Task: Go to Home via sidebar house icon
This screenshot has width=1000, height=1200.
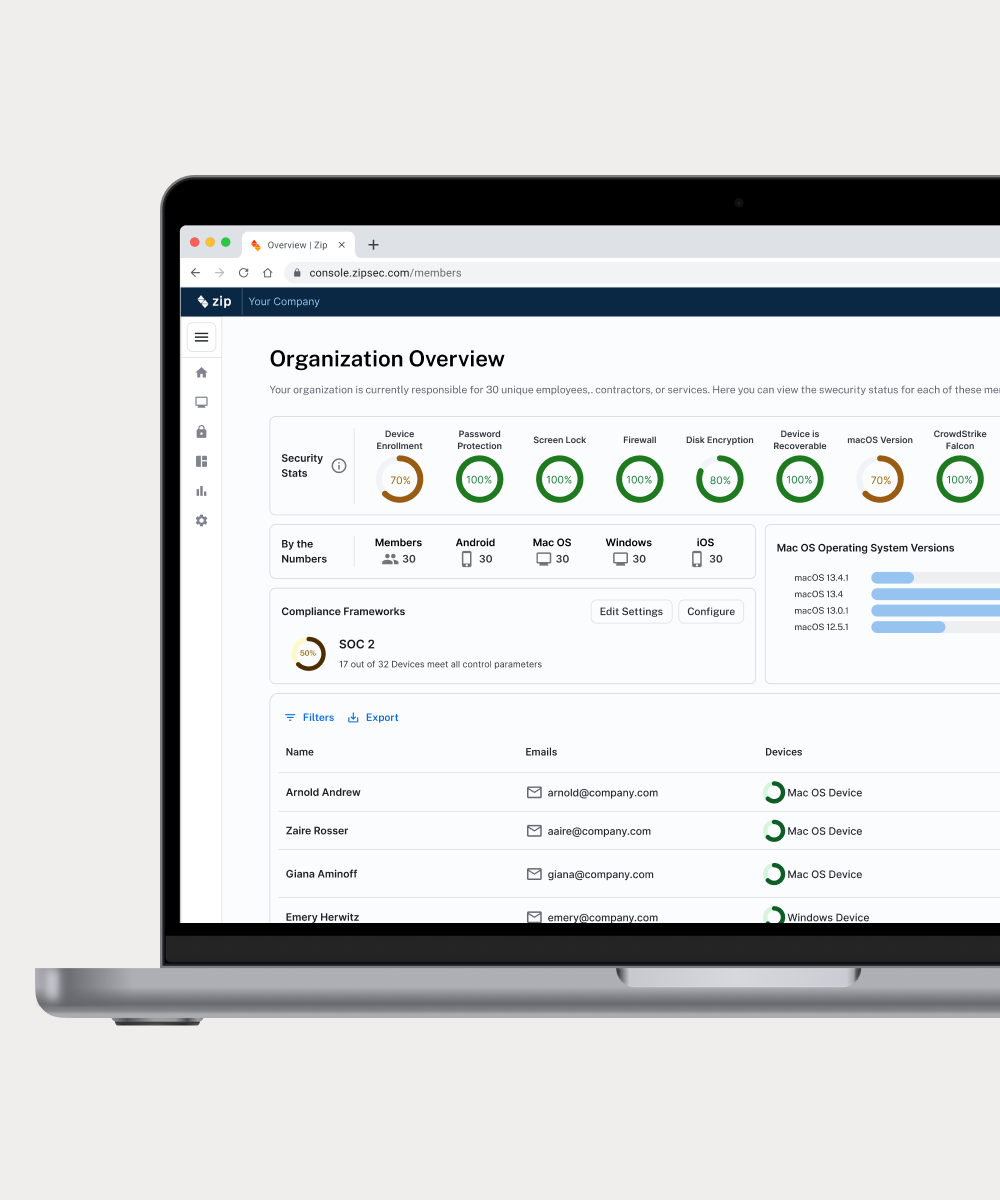Action: point(201,373)
